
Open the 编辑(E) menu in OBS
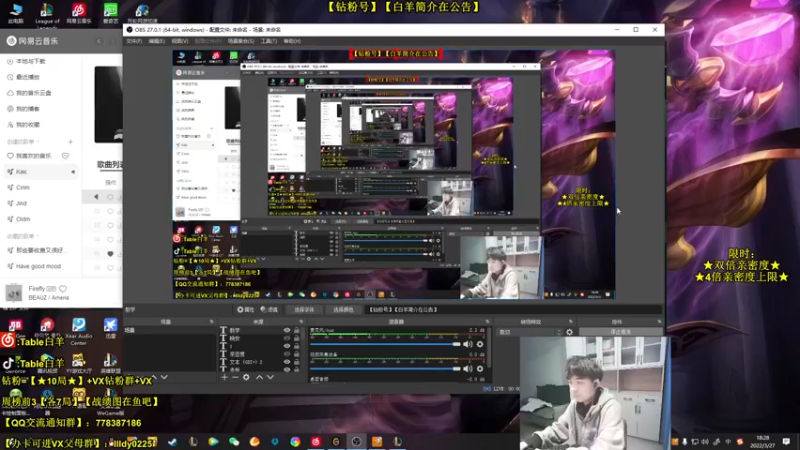tap(157, 41)
